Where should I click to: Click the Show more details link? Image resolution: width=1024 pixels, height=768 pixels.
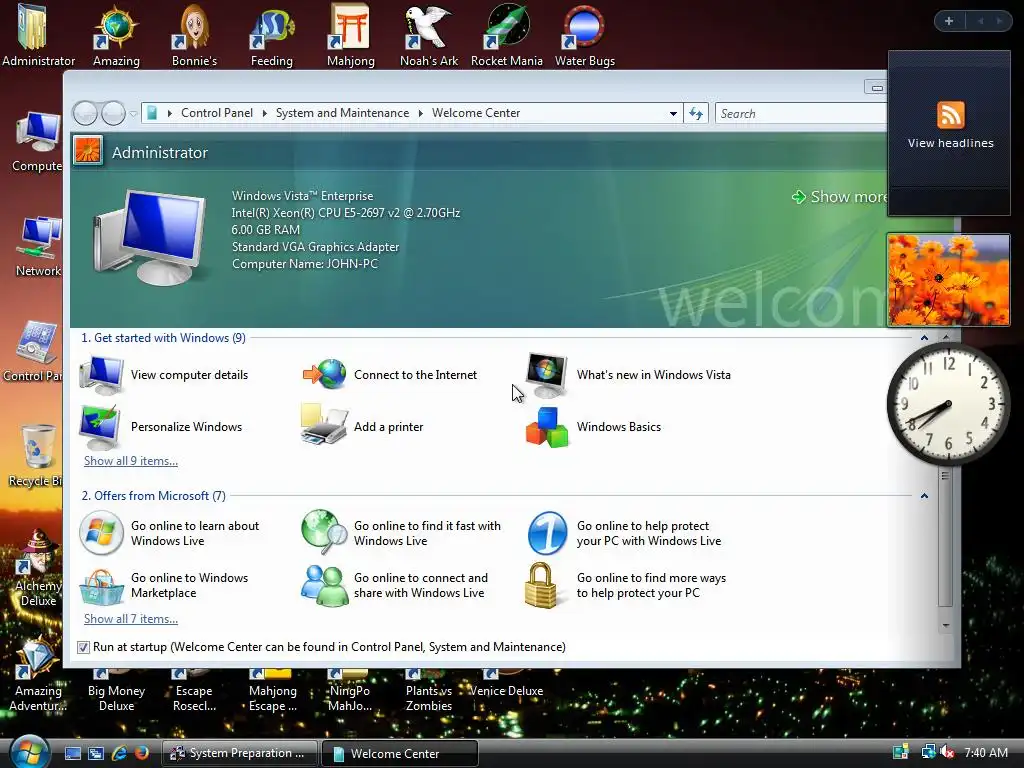coord(840,197)
